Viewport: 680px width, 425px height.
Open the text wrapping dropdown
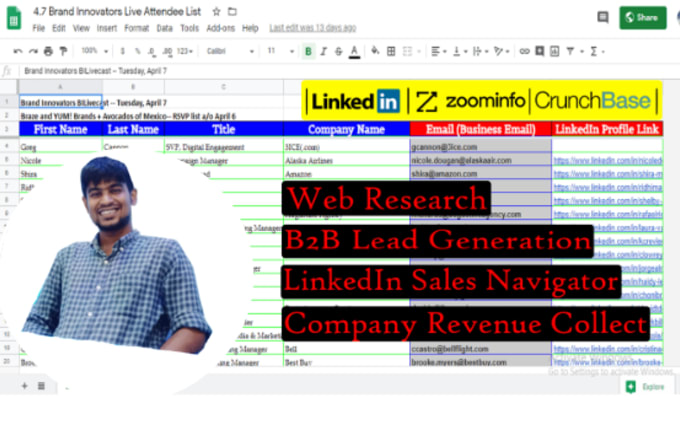[480, 51]
